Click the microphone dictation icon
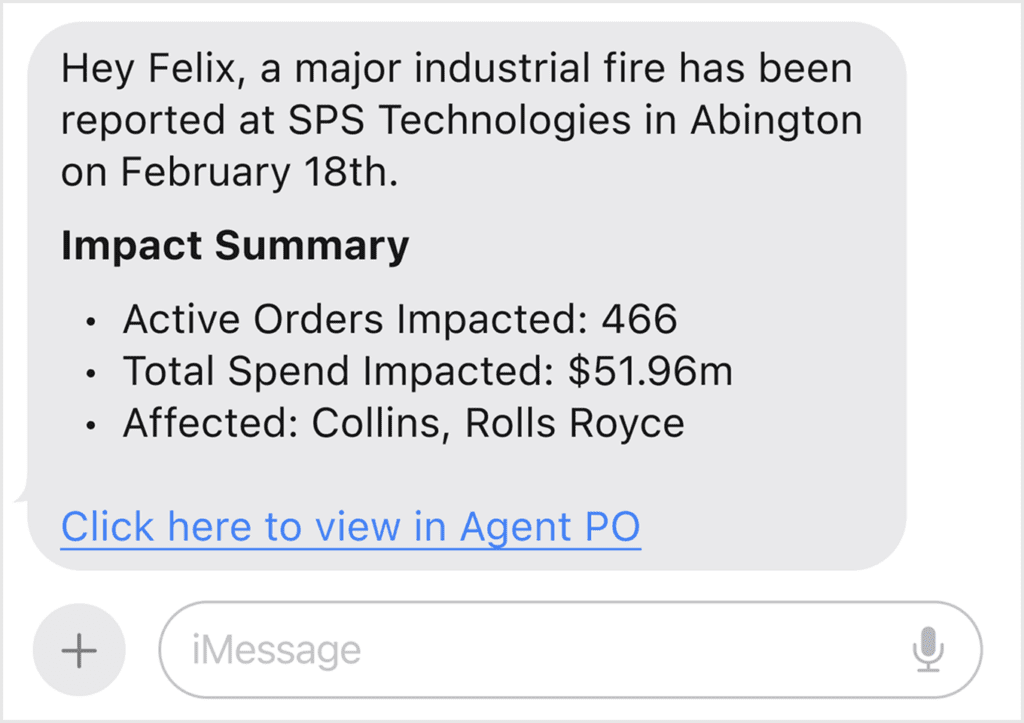The width and height of the screenshot is (1024, 723). click(928, 651)
